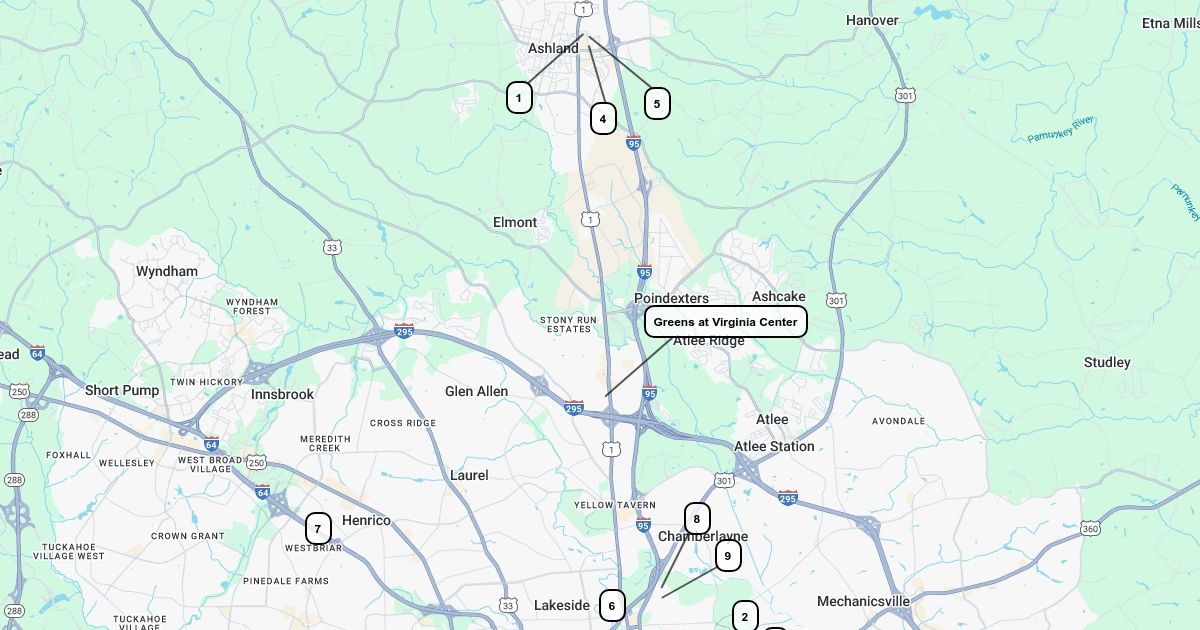
Task: Click map marker number 1
Action: [x=519, y=98]
